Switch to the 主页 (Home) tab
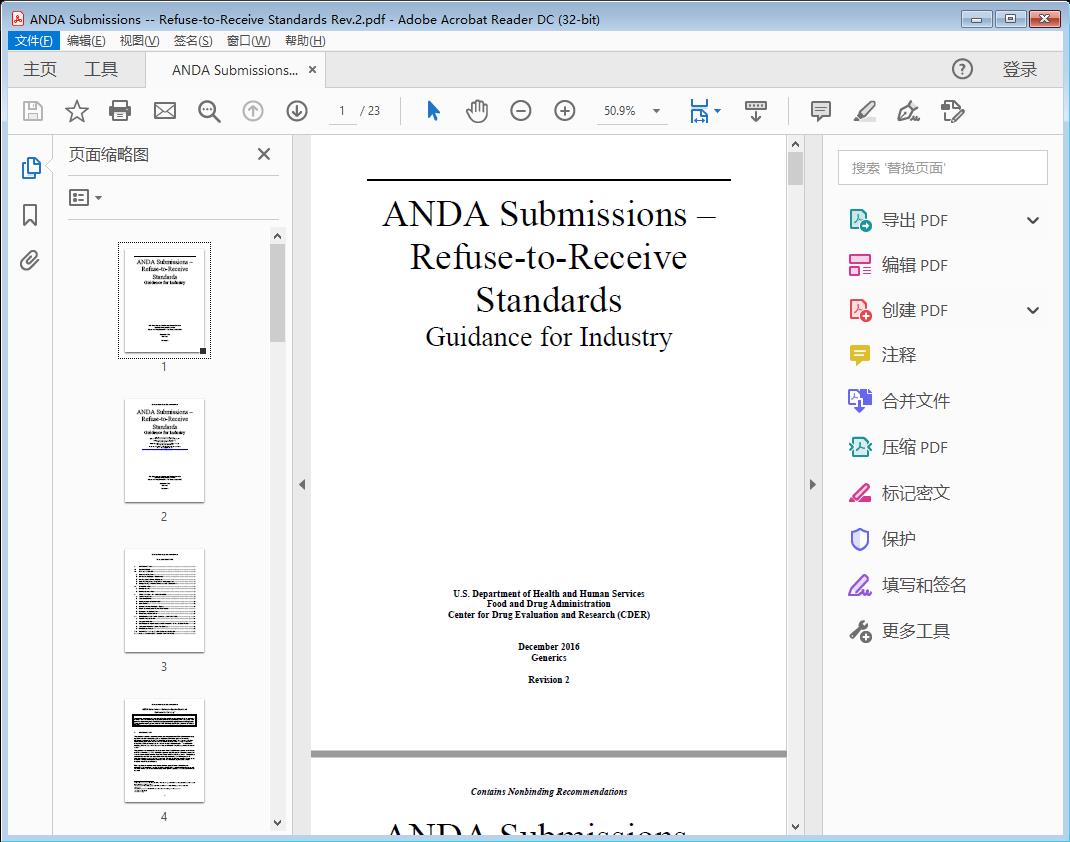1070x842 pixels. point(39,69)
